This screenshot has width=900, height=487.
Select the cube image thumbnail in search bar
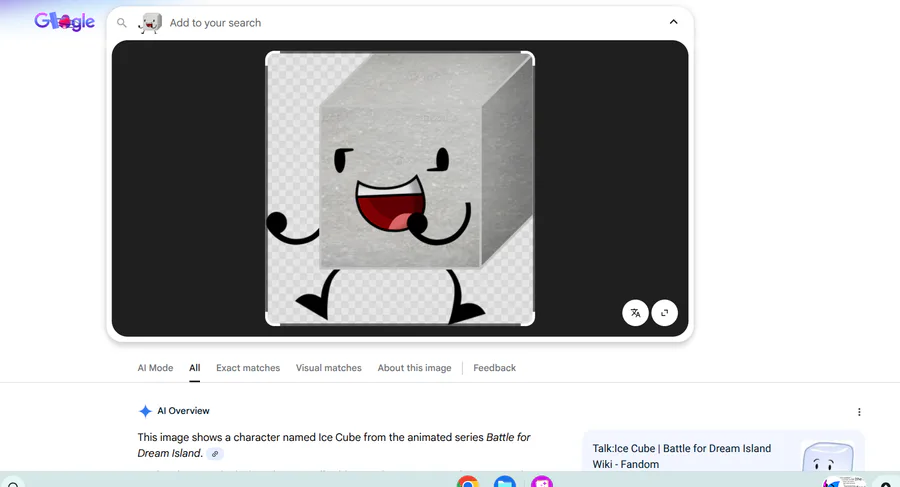[x=150, y=23]
